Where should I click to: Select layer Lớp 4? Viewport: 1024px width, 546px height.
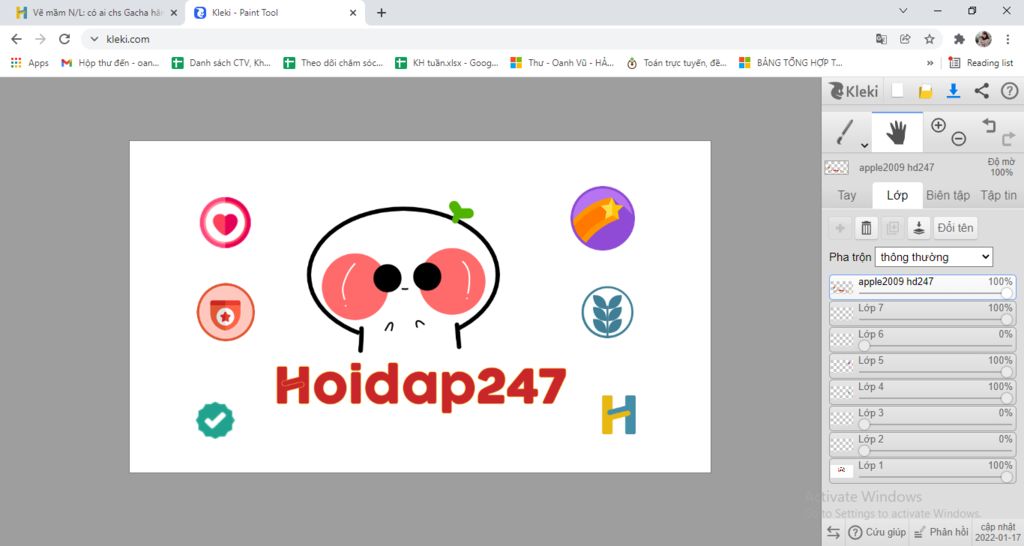[923, 392]
